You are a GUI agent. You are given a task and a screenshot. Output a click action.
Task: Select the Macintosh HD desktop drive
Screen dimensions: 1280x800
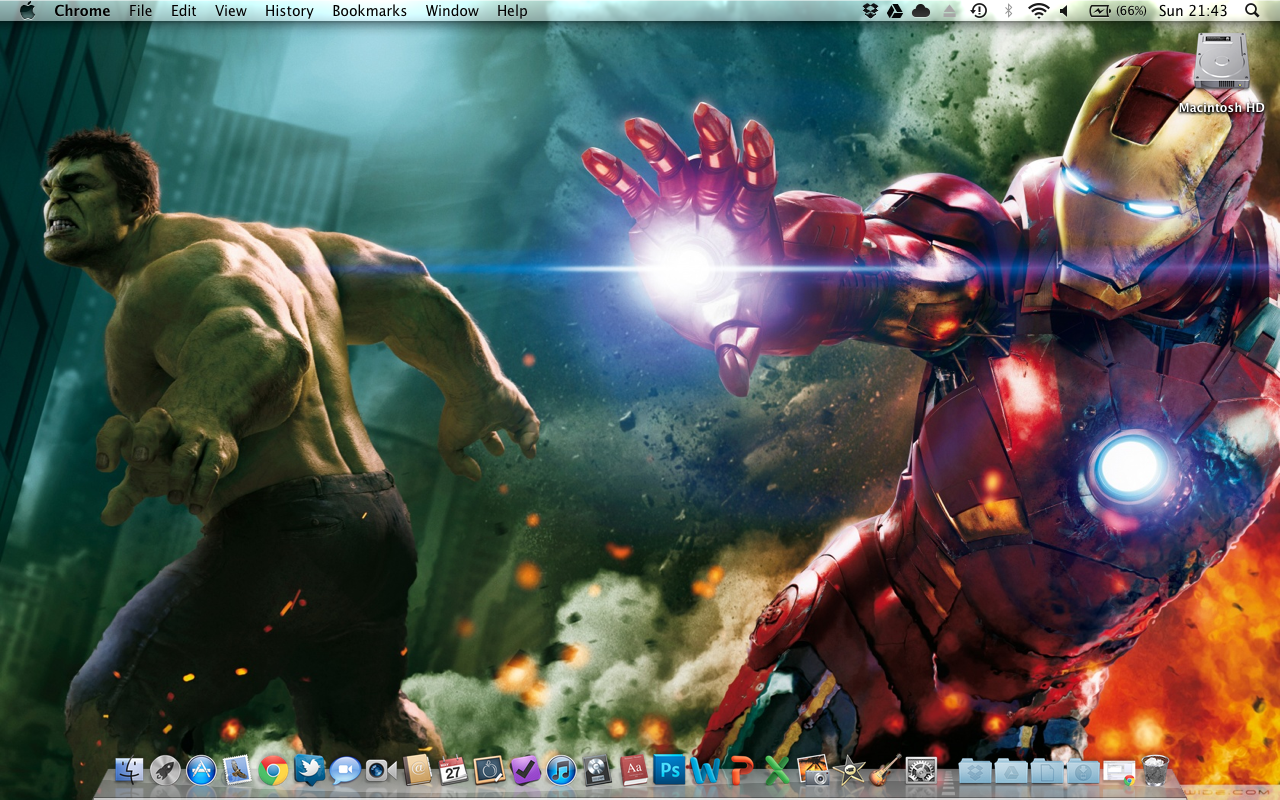(x=1221, y=72)
